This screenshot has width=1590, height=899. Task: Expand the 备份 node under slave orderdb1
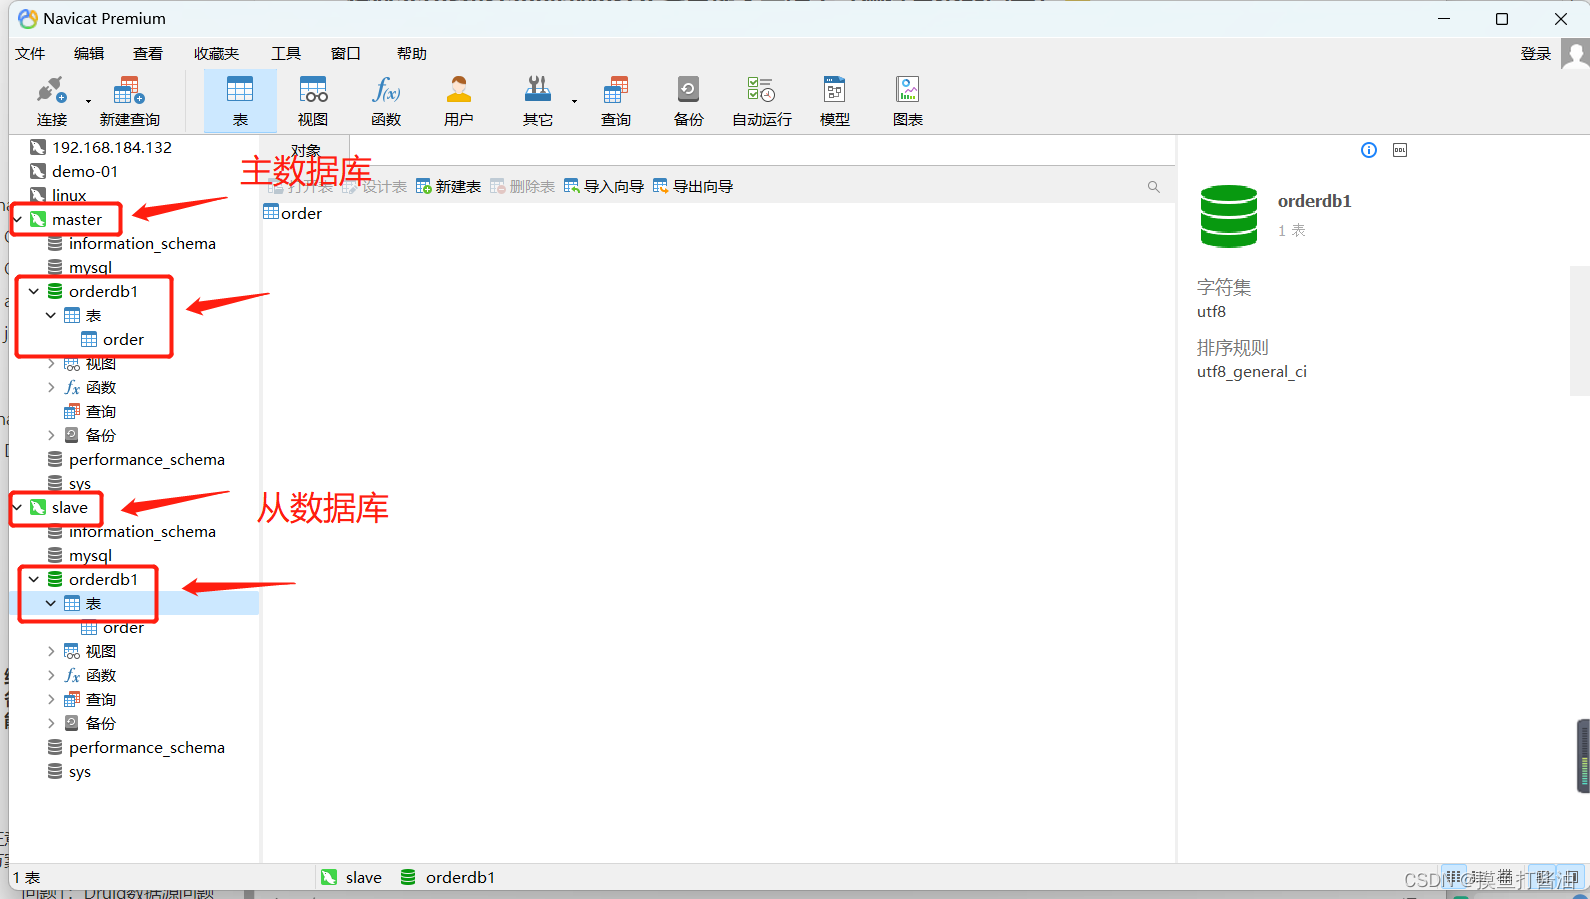[51, 723]
